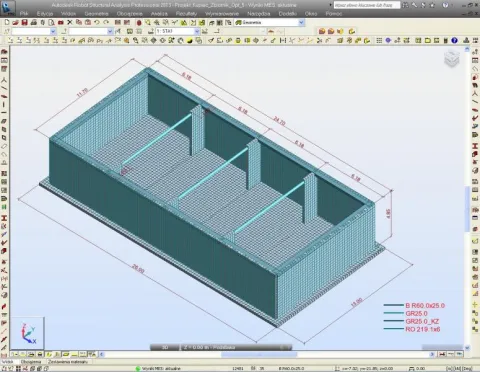Click the XYZ axis orientation widget

28,333
